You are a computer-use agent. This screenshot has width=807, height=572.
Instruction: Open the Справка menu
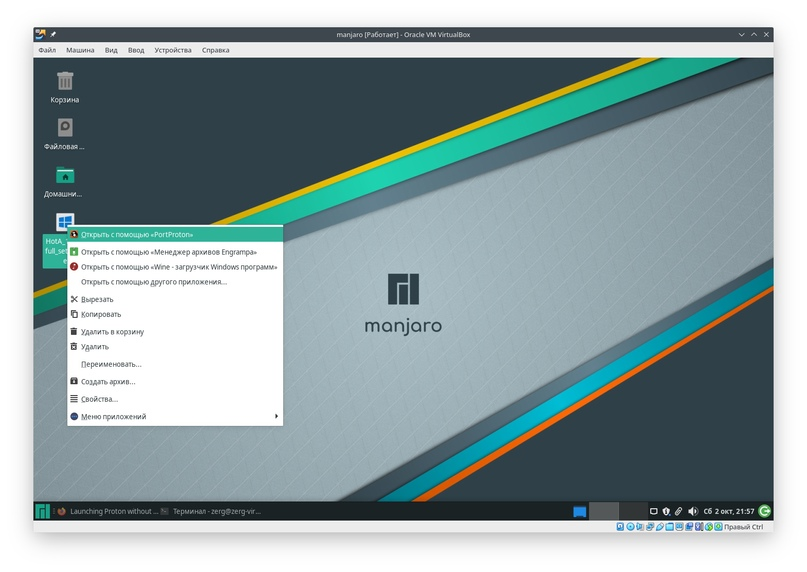(x=216, y=50)
